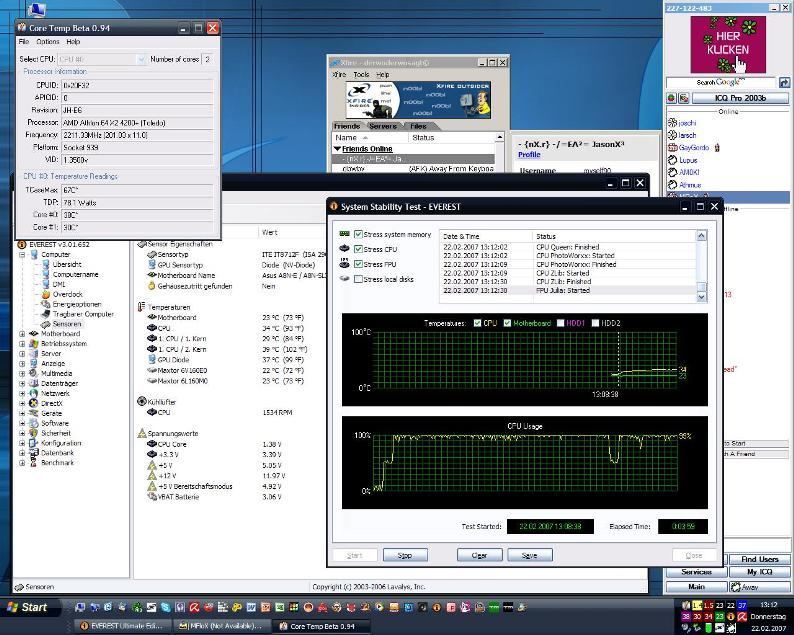Open Profile link in Xfire info pane

(x=529, y=154)
